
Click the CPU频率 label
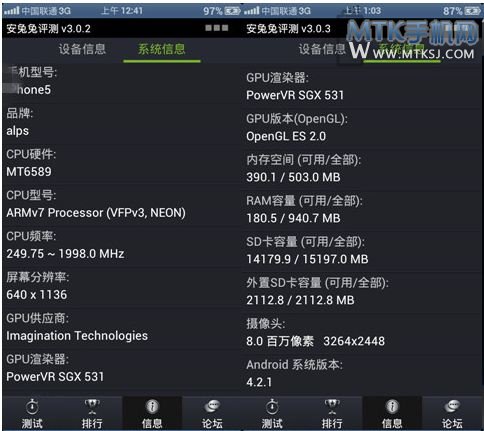click(x=31, y=236)
